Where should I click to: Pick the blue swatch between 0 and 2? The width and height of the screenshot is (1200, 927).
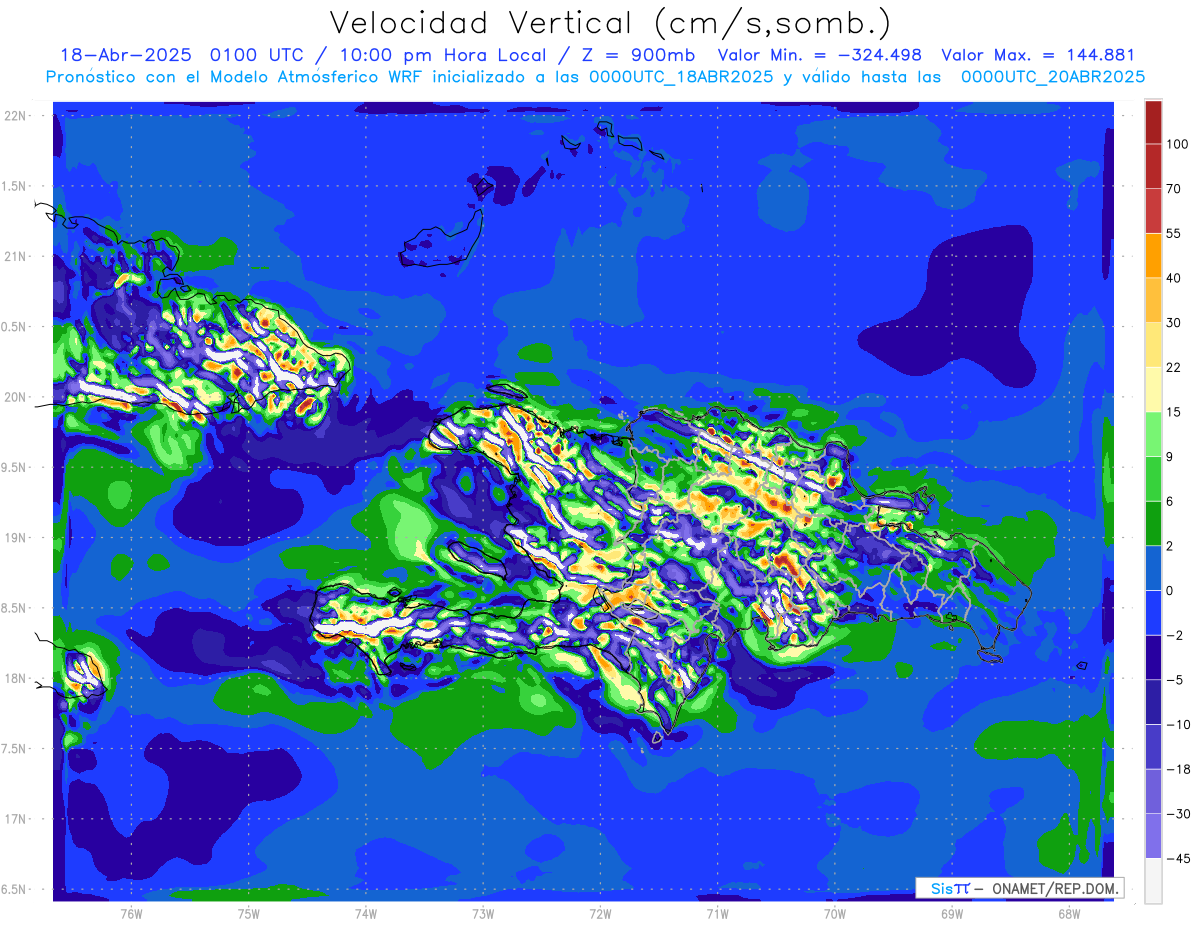(1153, 568)
